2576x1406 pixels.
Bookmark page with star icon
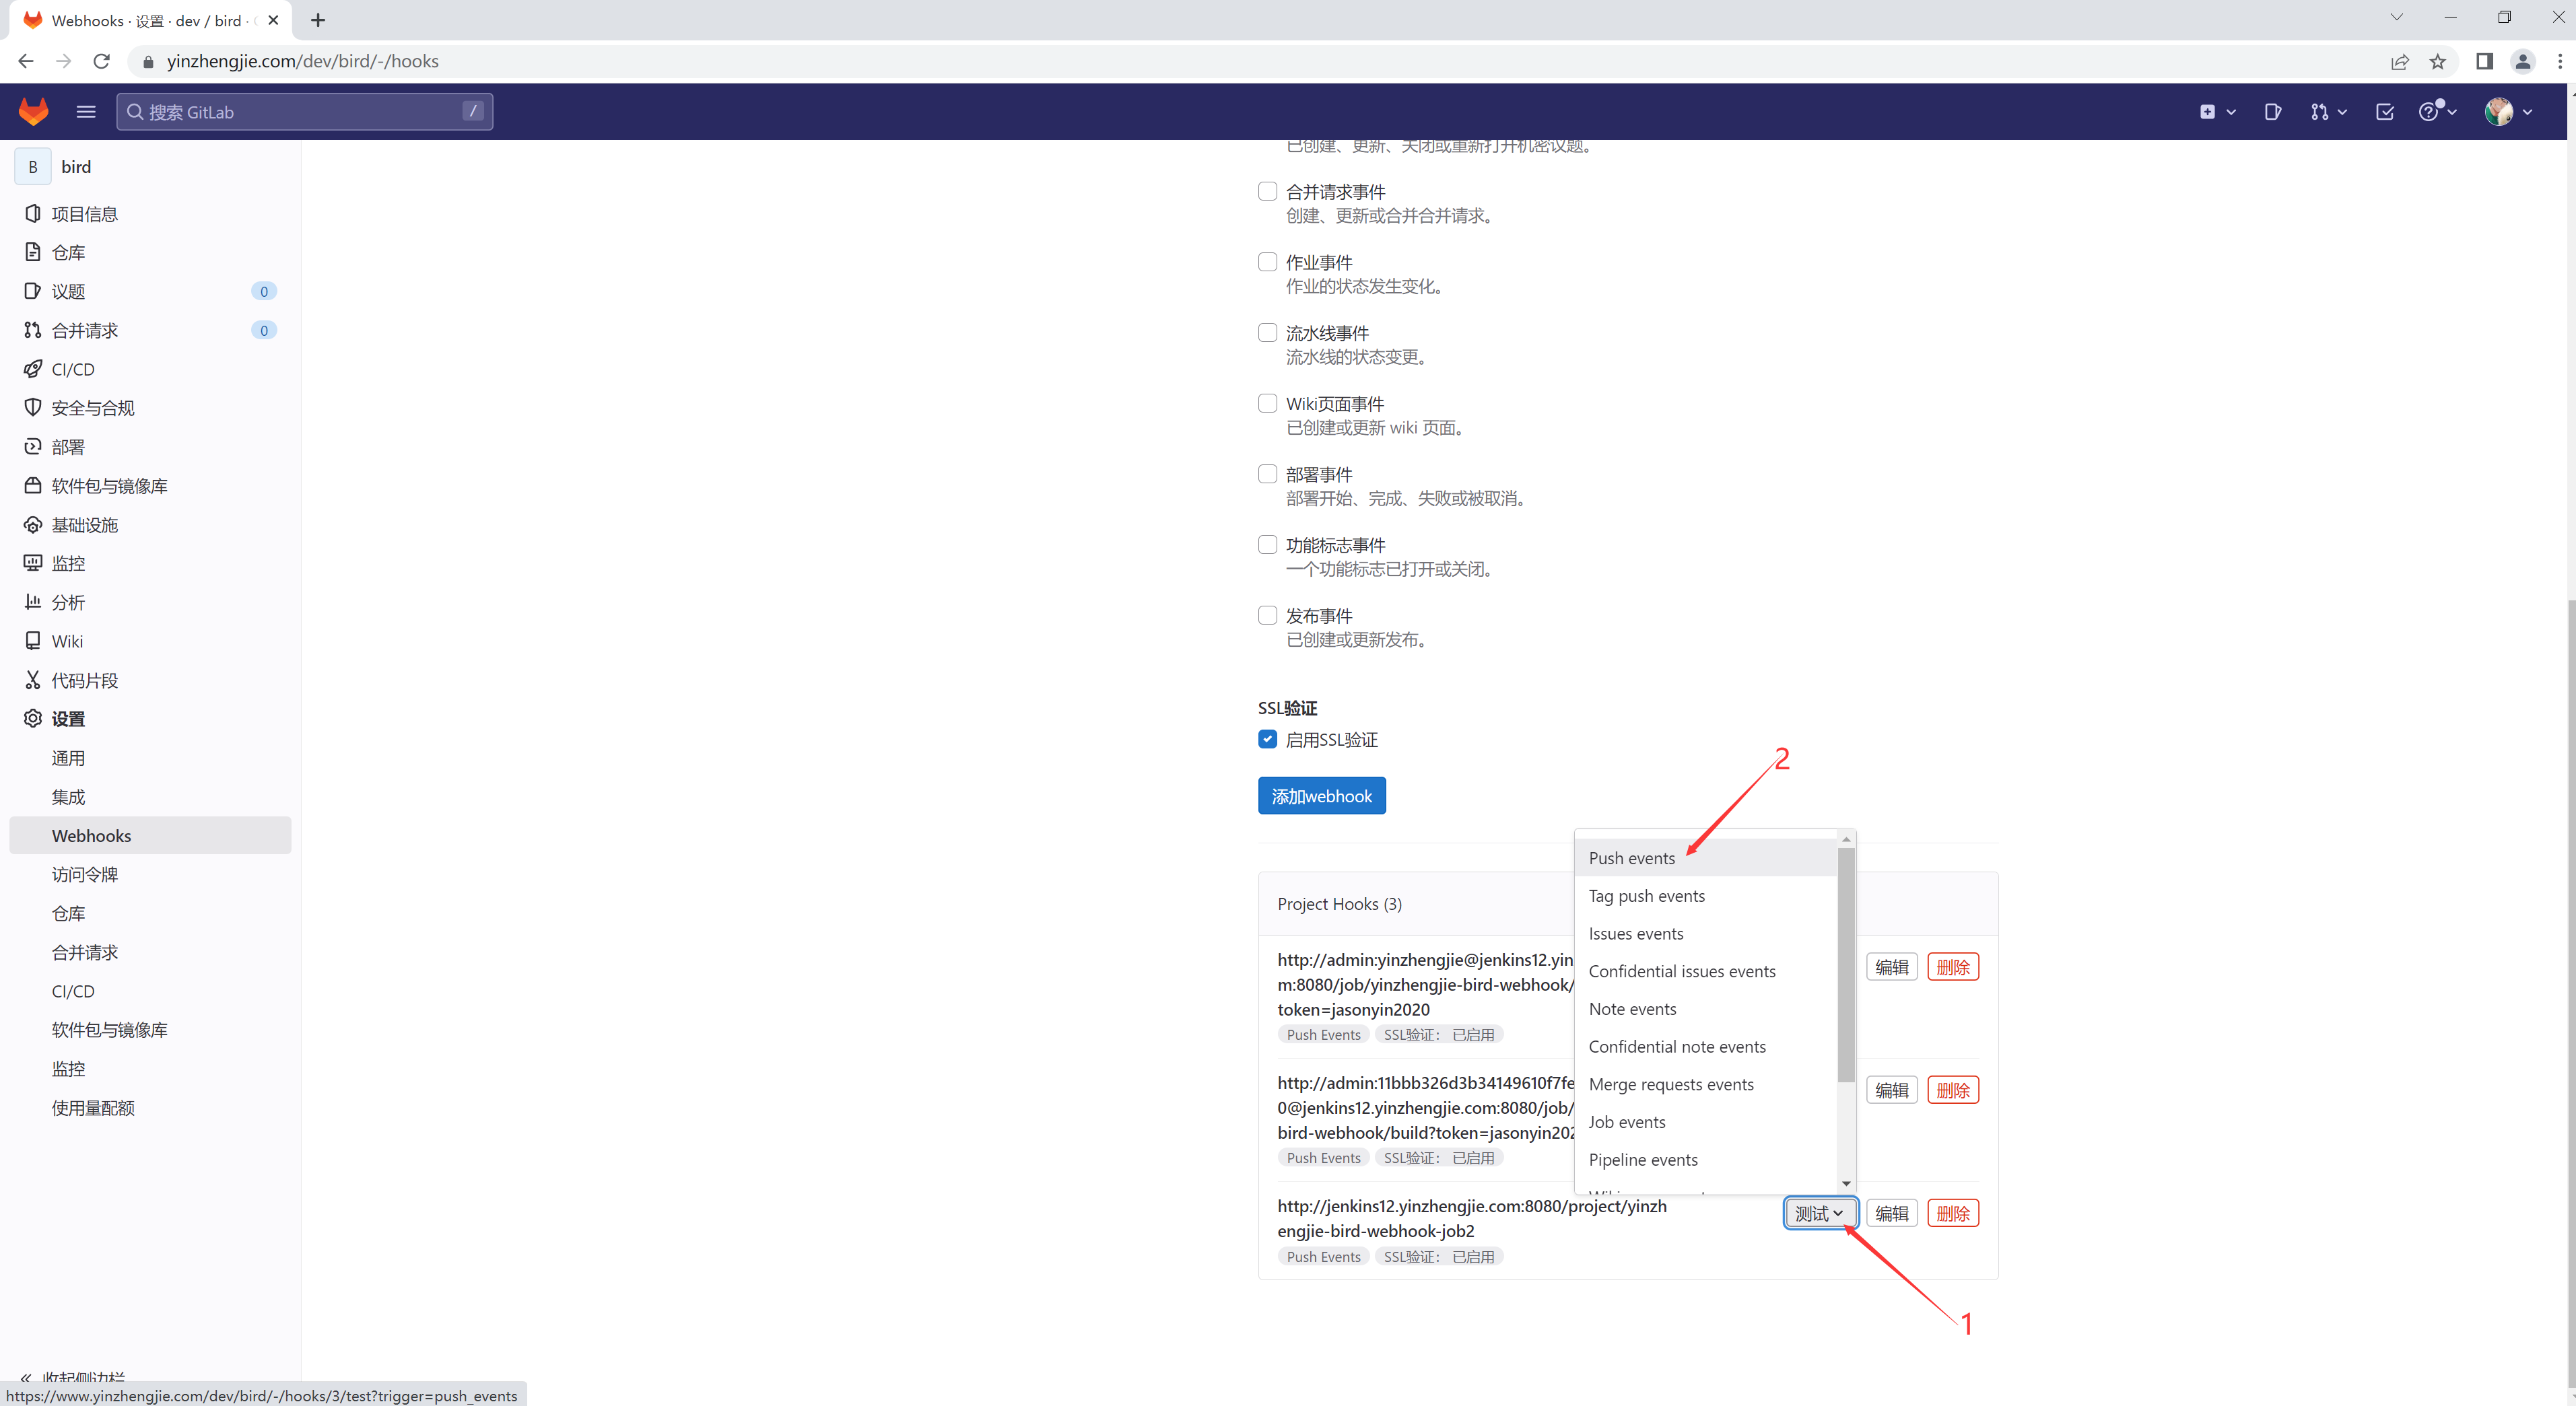click(x=2437, y=61)
